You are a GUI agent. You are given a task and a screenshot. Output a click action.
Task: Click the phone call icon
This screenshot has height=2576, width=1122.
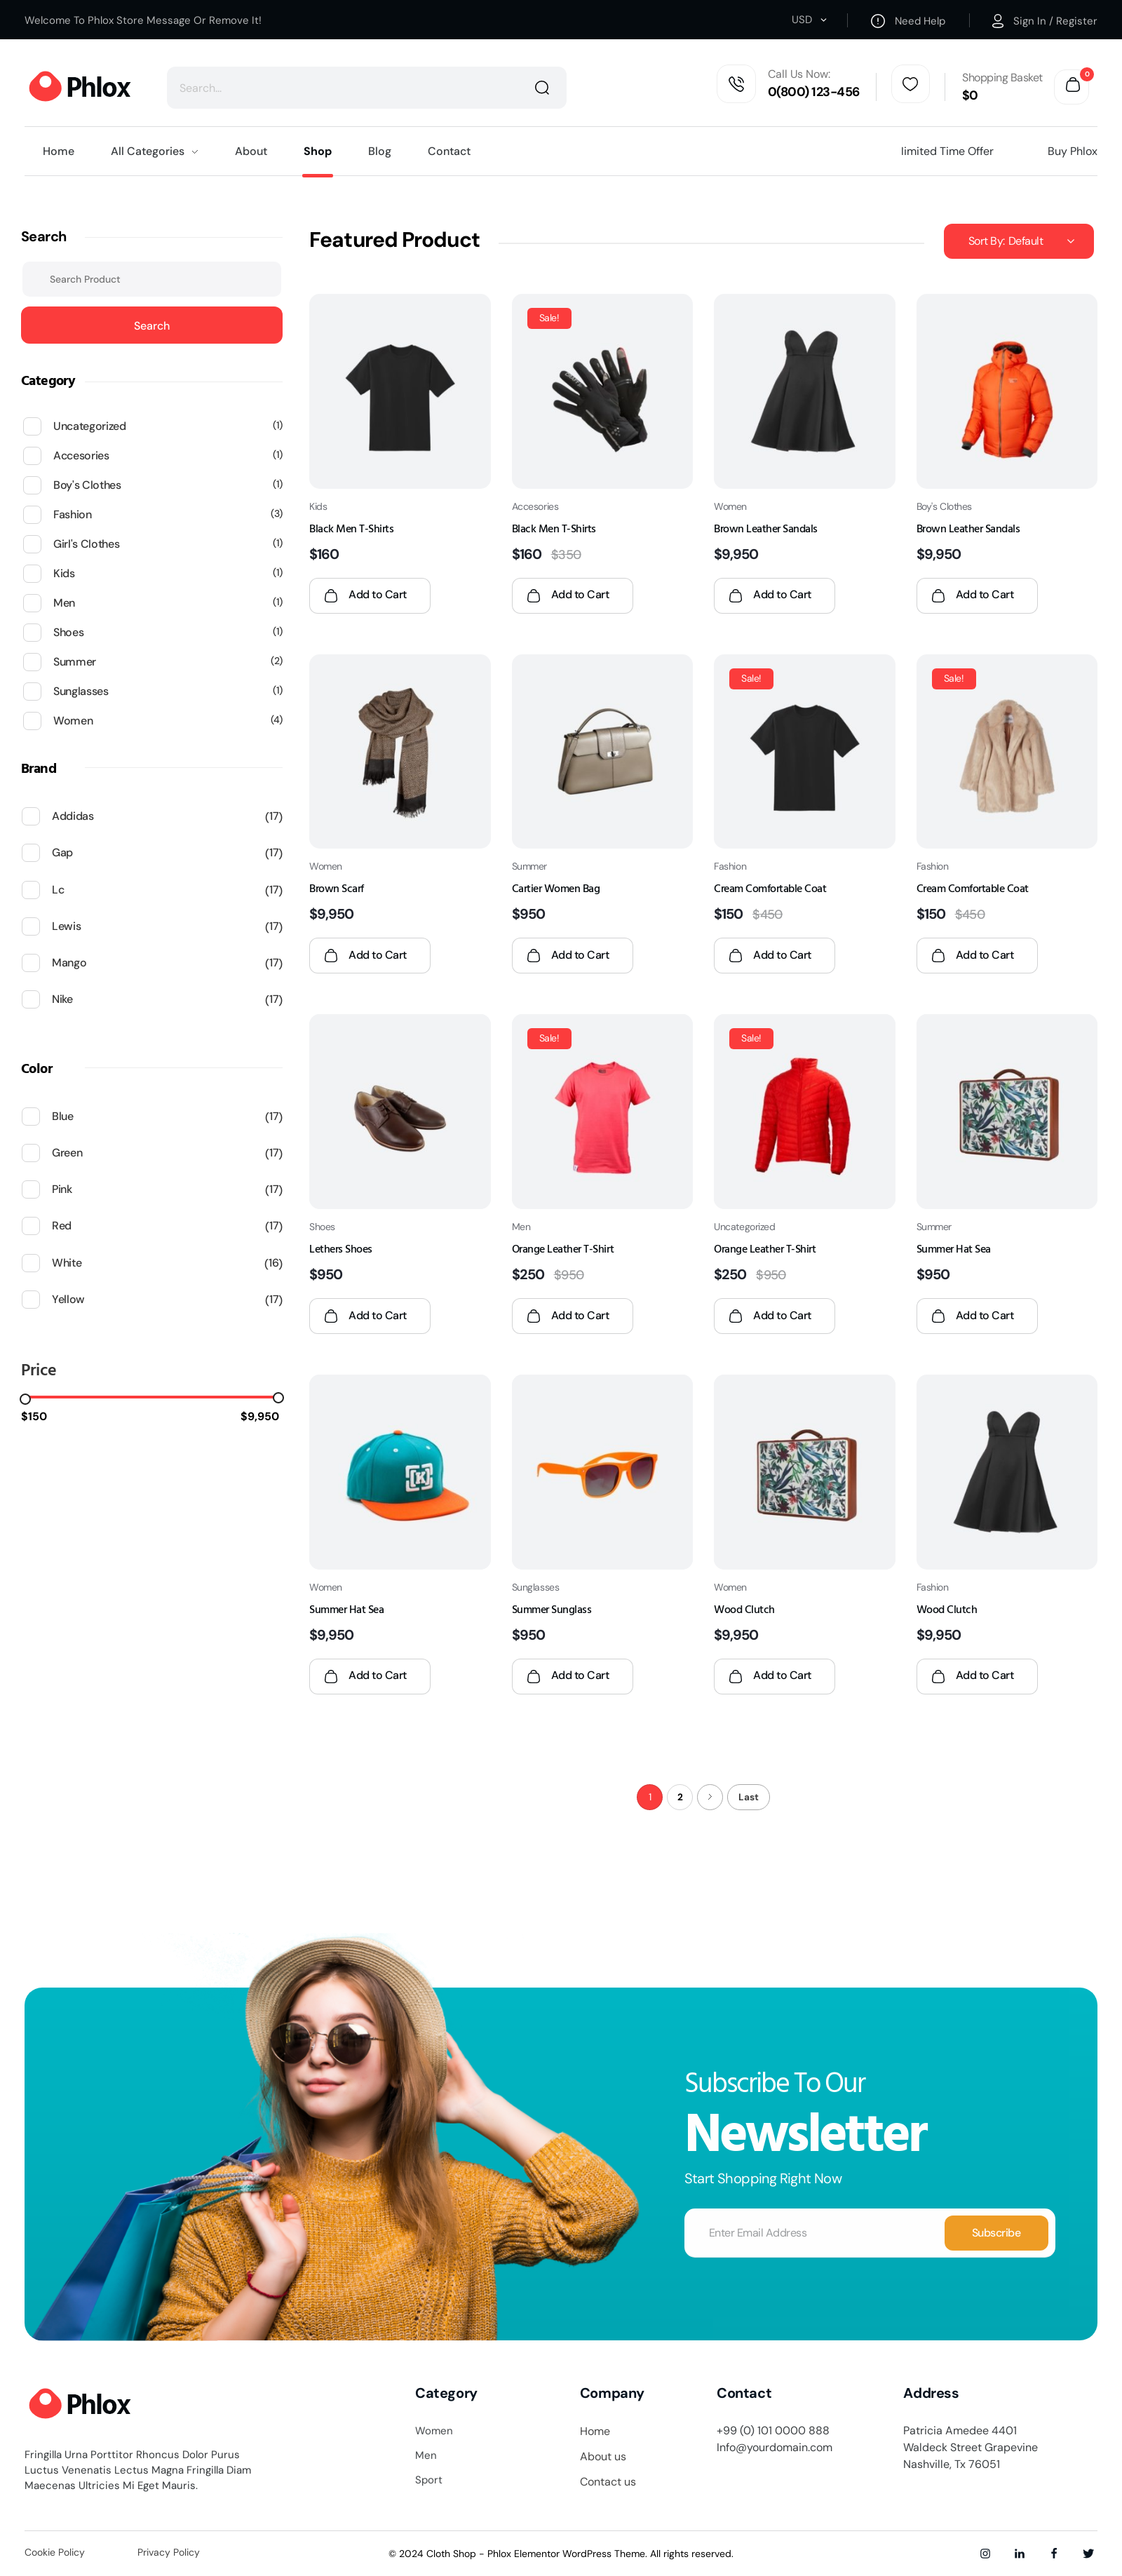[736, 85]
